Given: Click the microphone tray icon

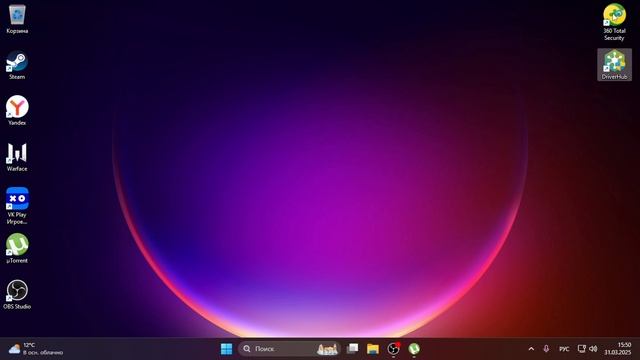Looking at the screenshot, I should (546, 349).
